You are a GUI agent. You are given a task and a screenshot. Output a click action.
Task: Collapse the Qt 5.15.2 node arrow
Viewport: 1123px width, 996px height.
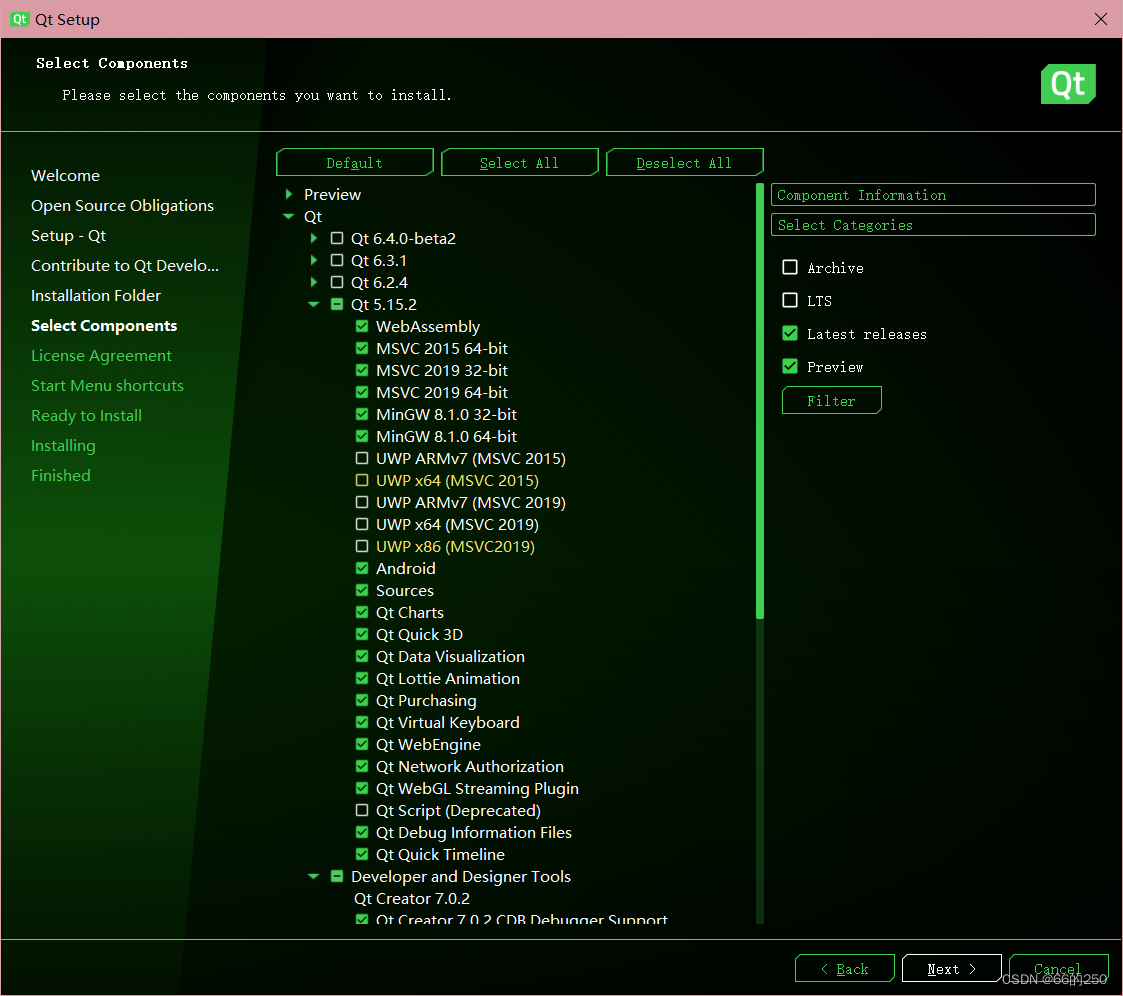(314, 304)
